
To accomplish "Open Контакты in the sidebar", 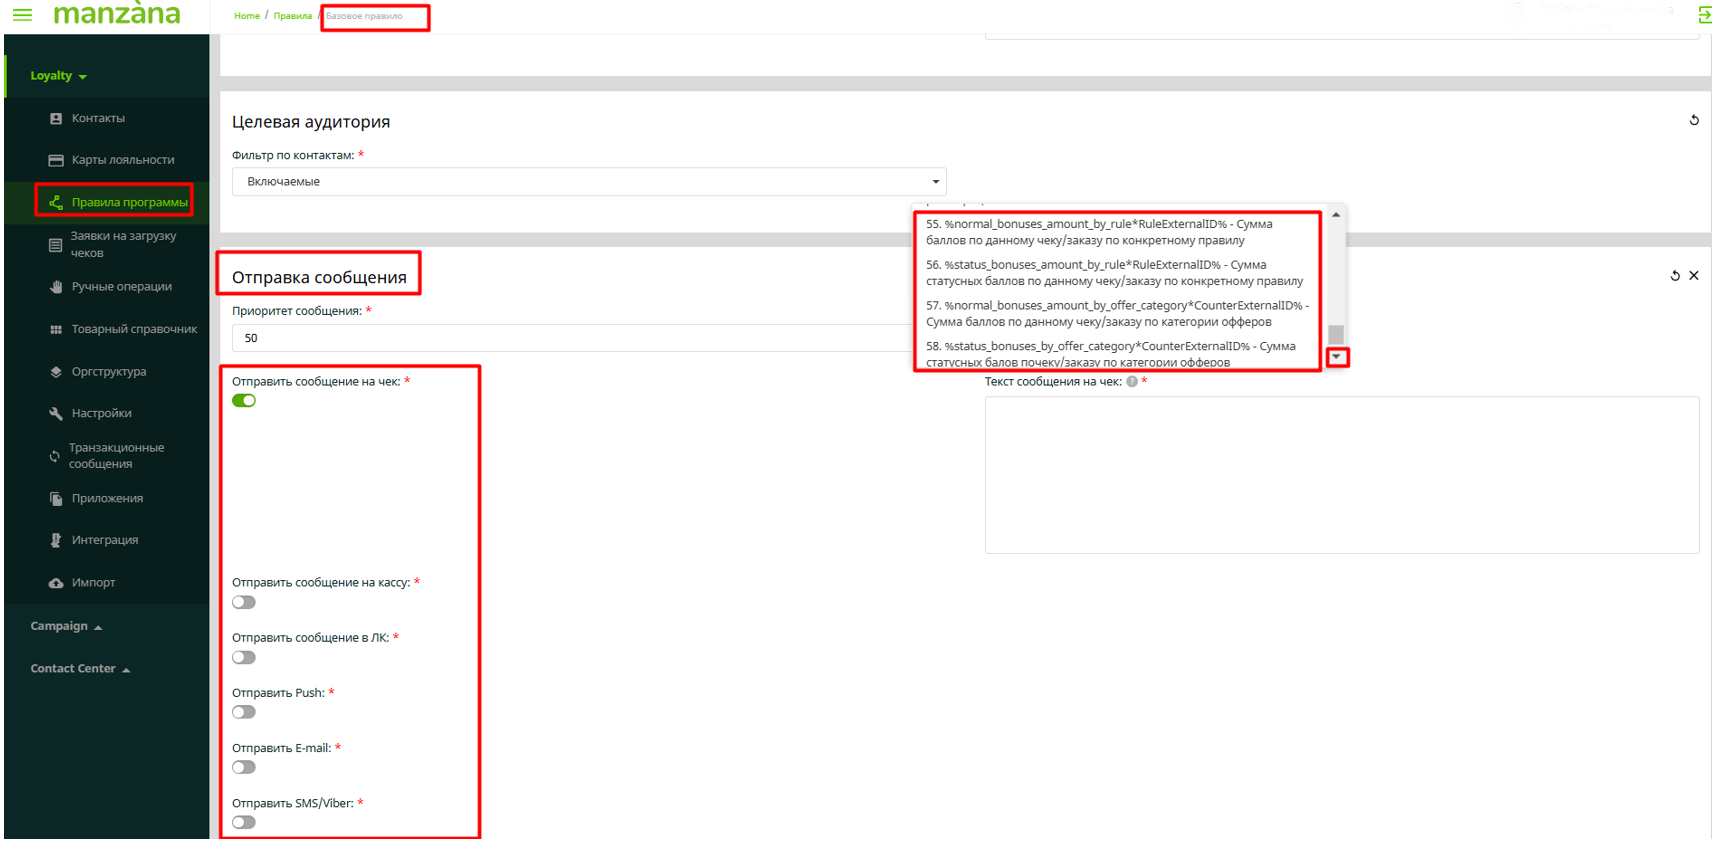I will 97,118.
